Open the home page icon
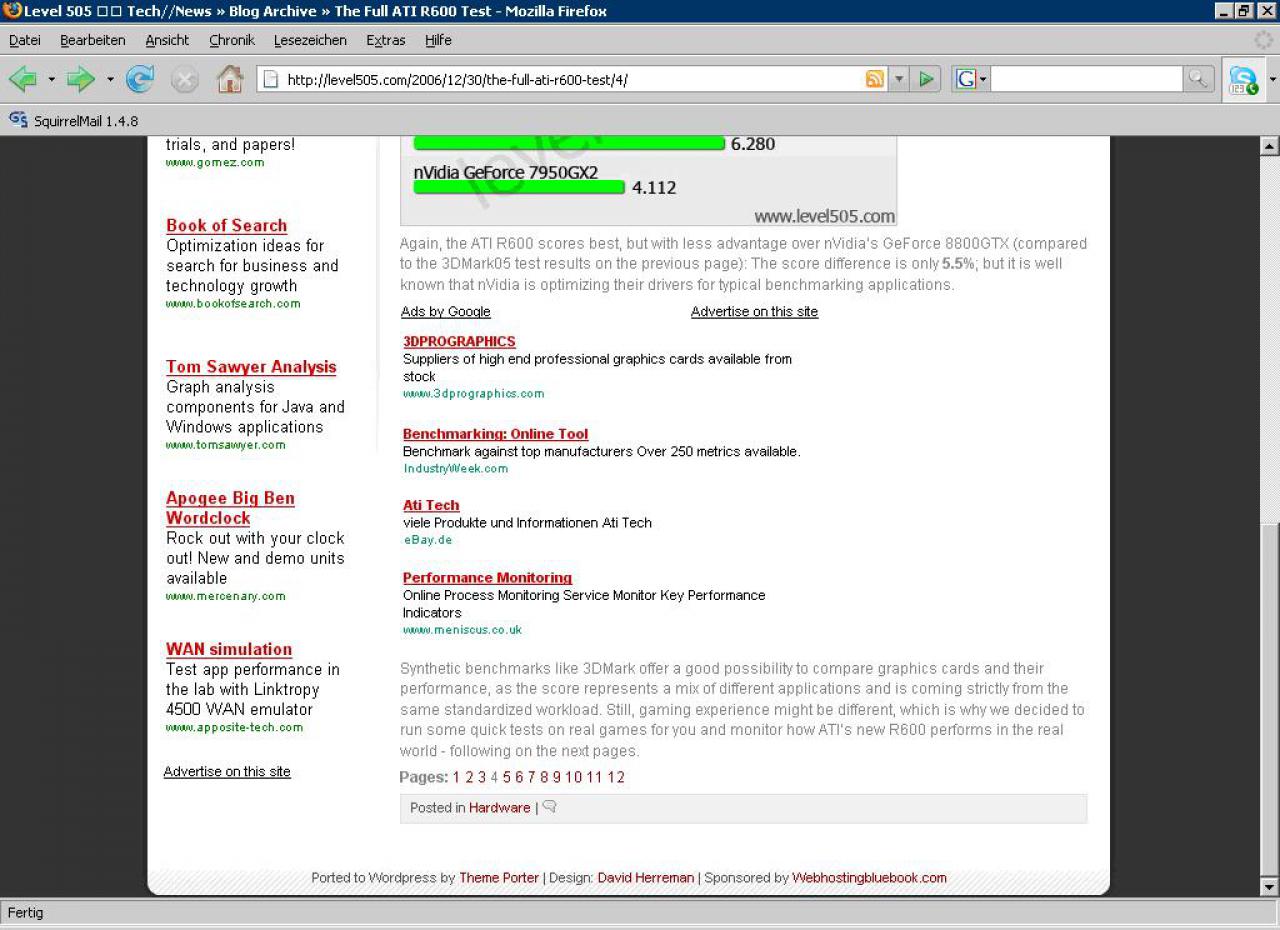Image resolution: width=1280 pixels, height=930 pixels. pos(230,79)
